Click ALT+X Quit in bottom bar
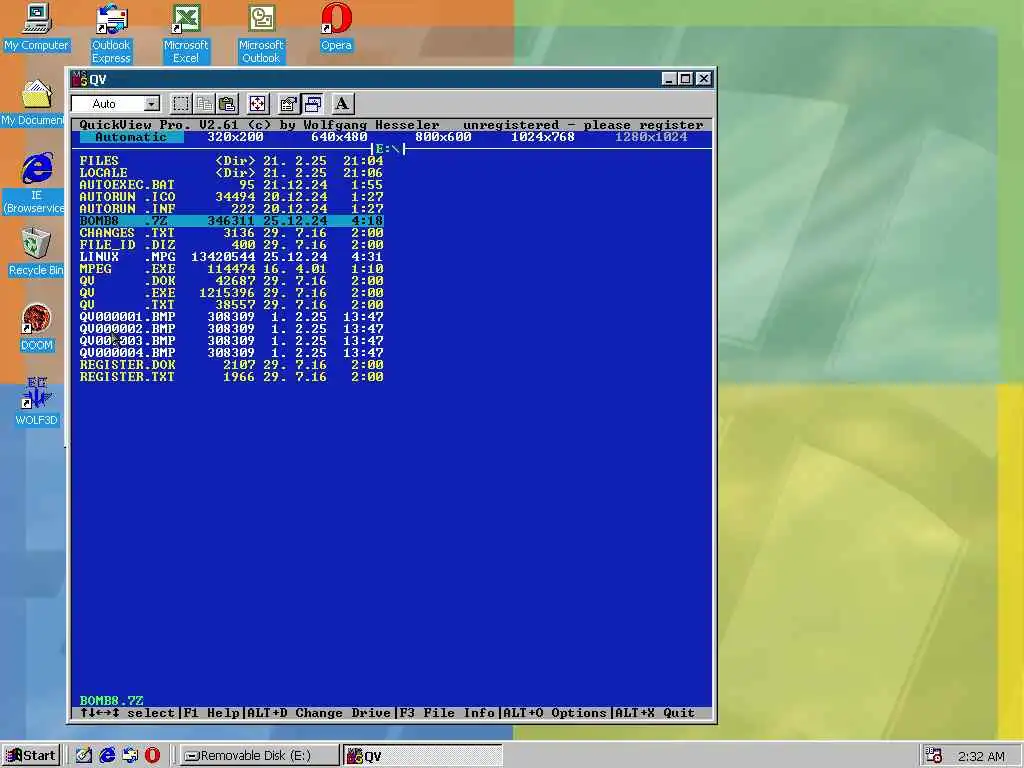The height and width of the screenshot is (768, 1024). (x=655, y=712)
